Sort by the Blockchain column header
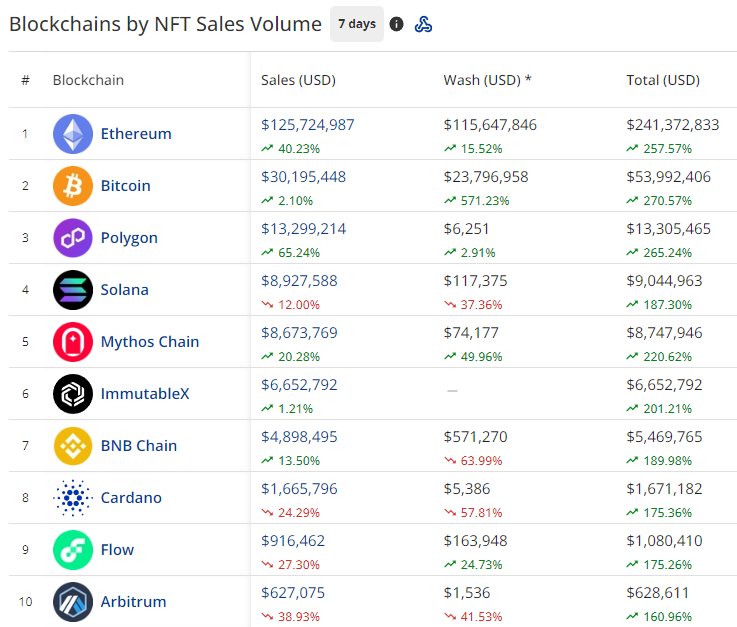The image size is (737, 627). [x=88, y=80]
